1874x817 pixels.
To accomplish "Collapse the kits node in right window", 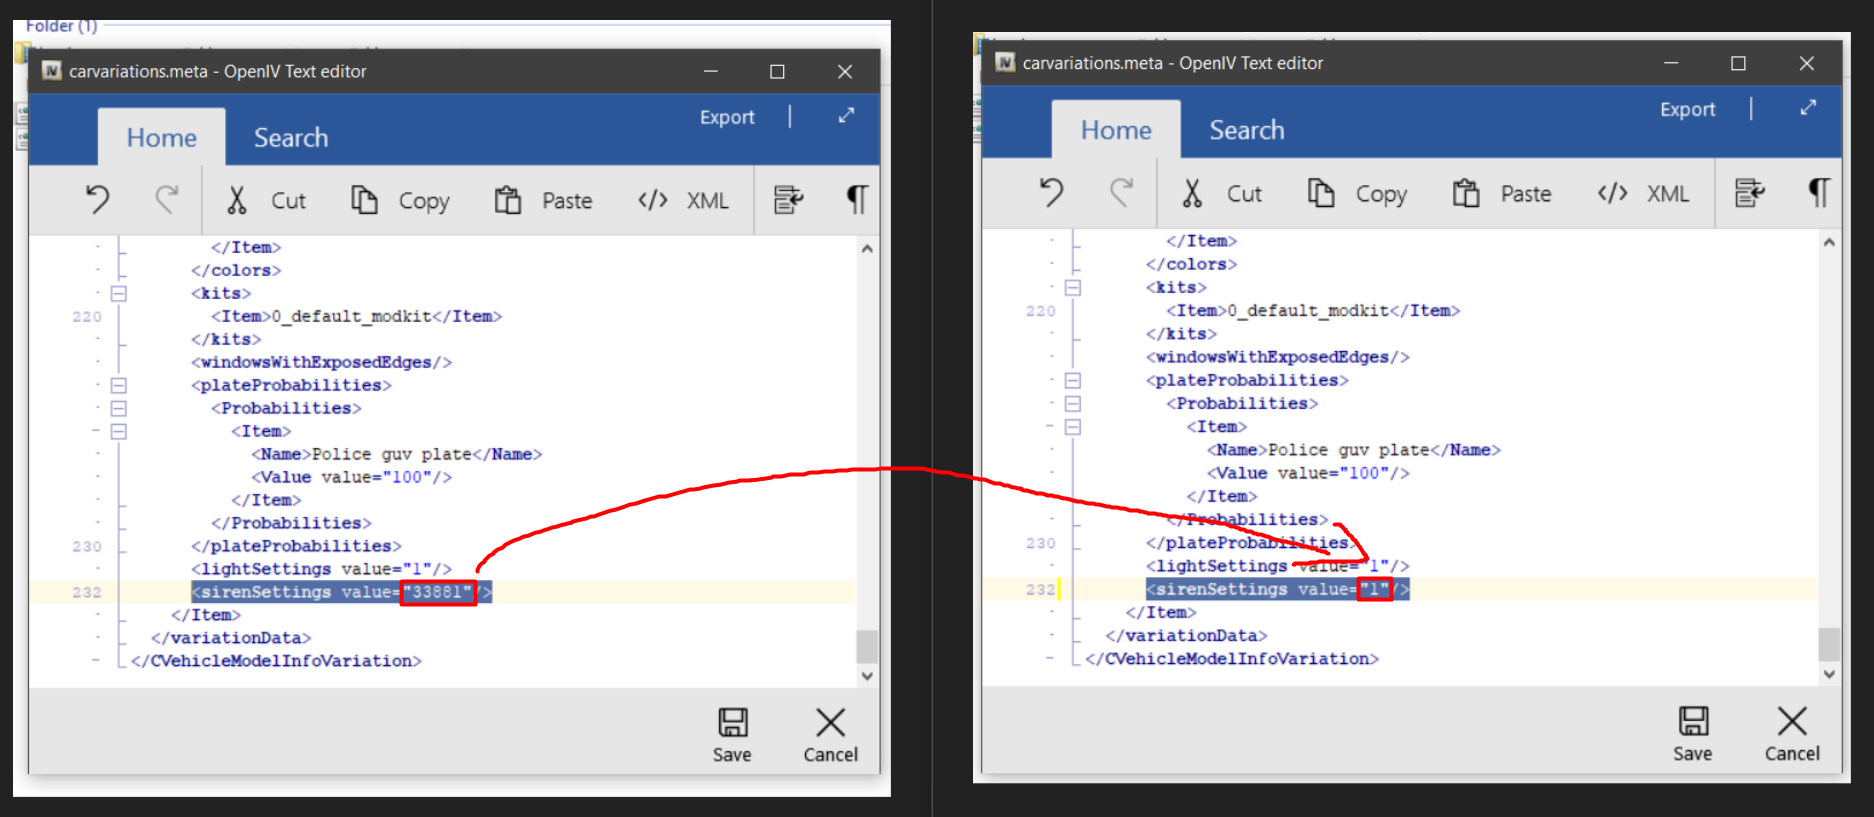I will pyautogui.click(x=1073, y=288).
